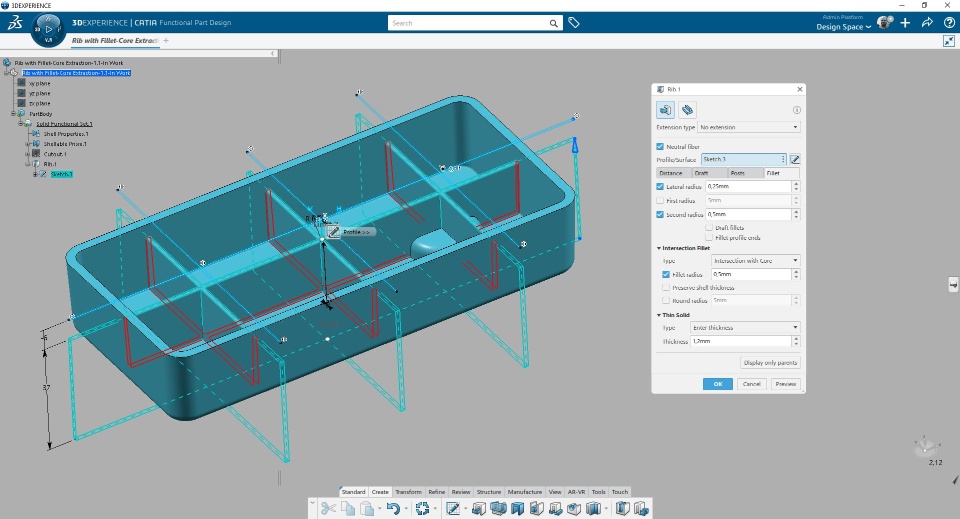Click the Display only parents button

tap(770, 363)
